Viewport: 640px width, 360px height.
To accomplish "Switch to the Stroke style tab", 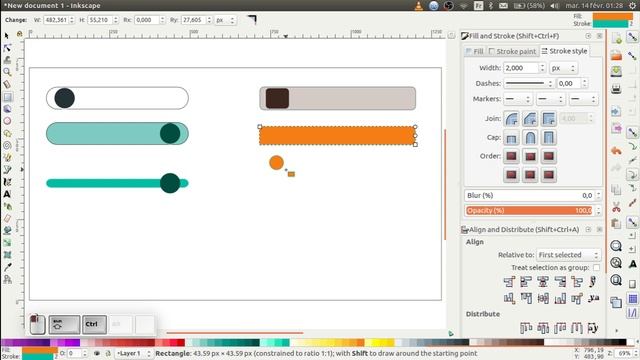I will pyautogui.click(x=564, y=51).
